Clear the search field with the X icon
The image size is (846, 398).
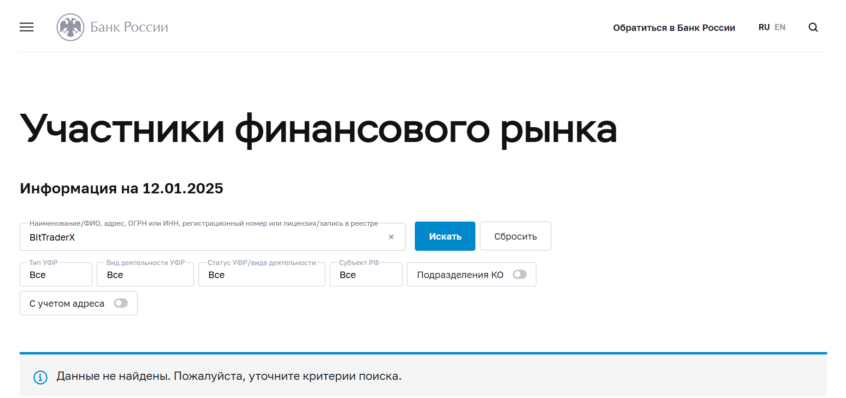pyautogui.click(x=391, y=237)
